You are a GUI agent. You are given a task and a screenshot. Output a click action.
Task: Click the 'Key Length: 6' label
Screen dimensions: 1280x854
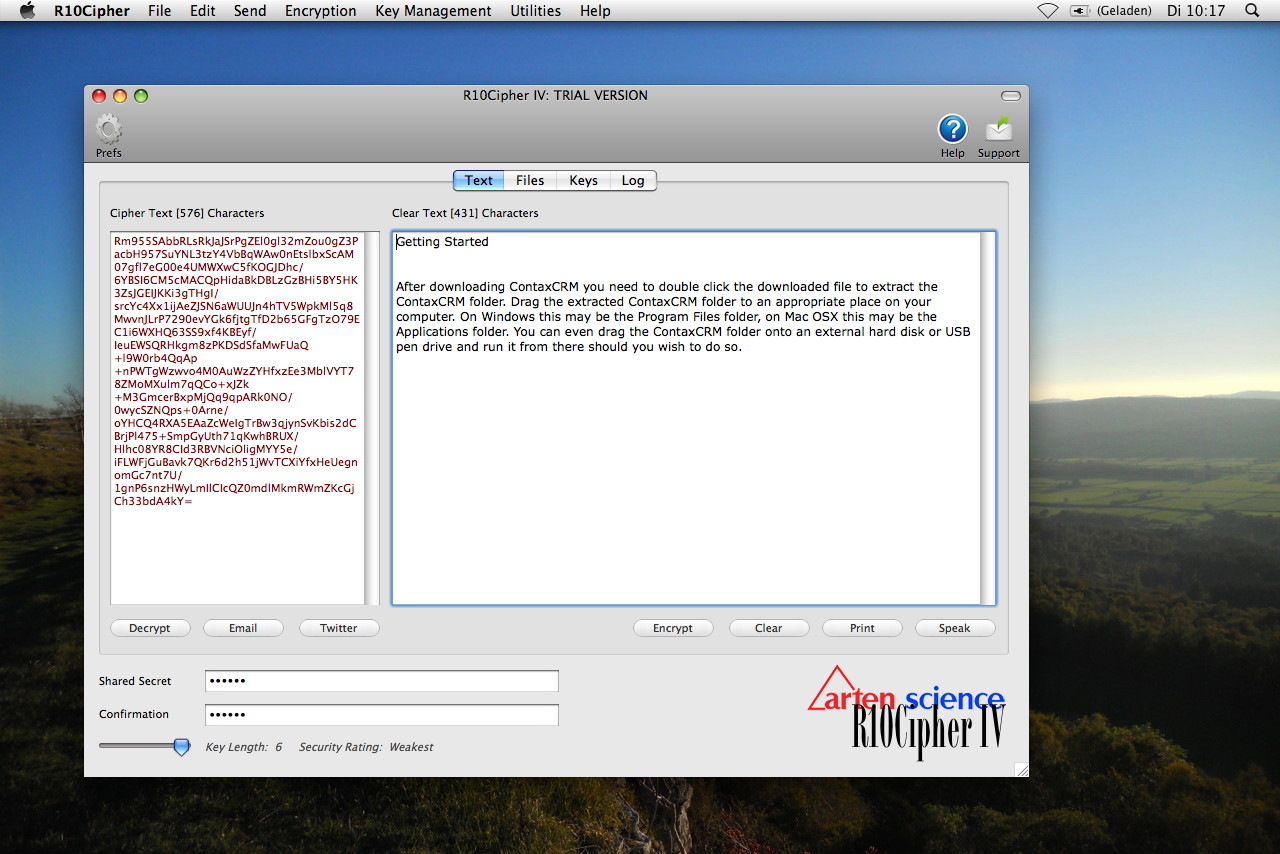[x=244, y=747]
